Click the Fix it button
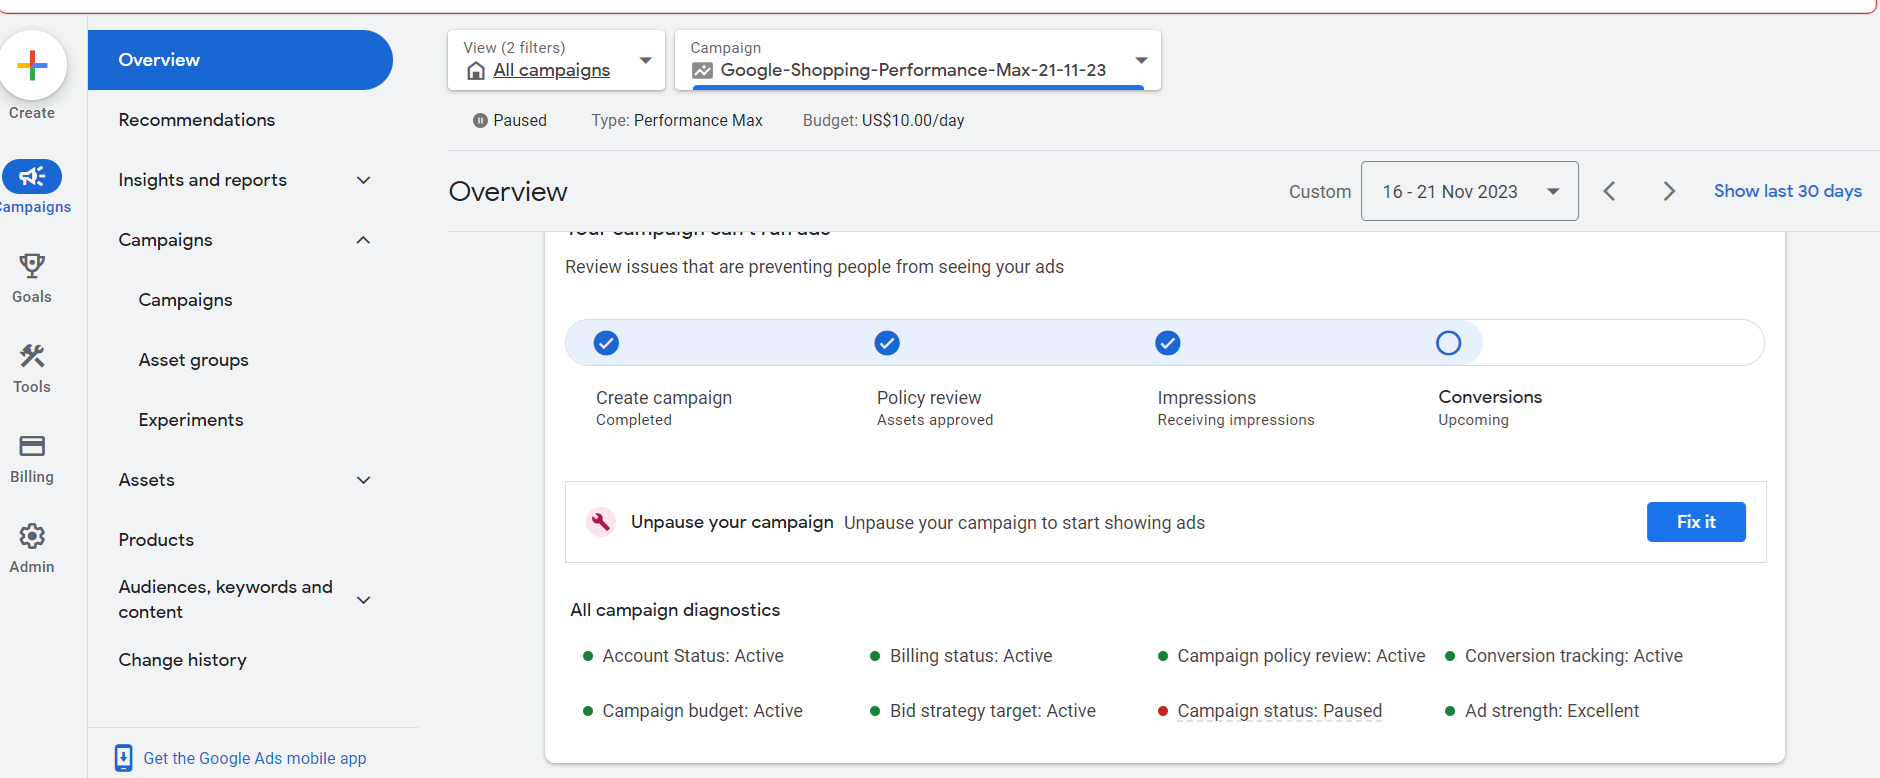The width and height of the screenshot is (1880, 778). (1696, 522)
